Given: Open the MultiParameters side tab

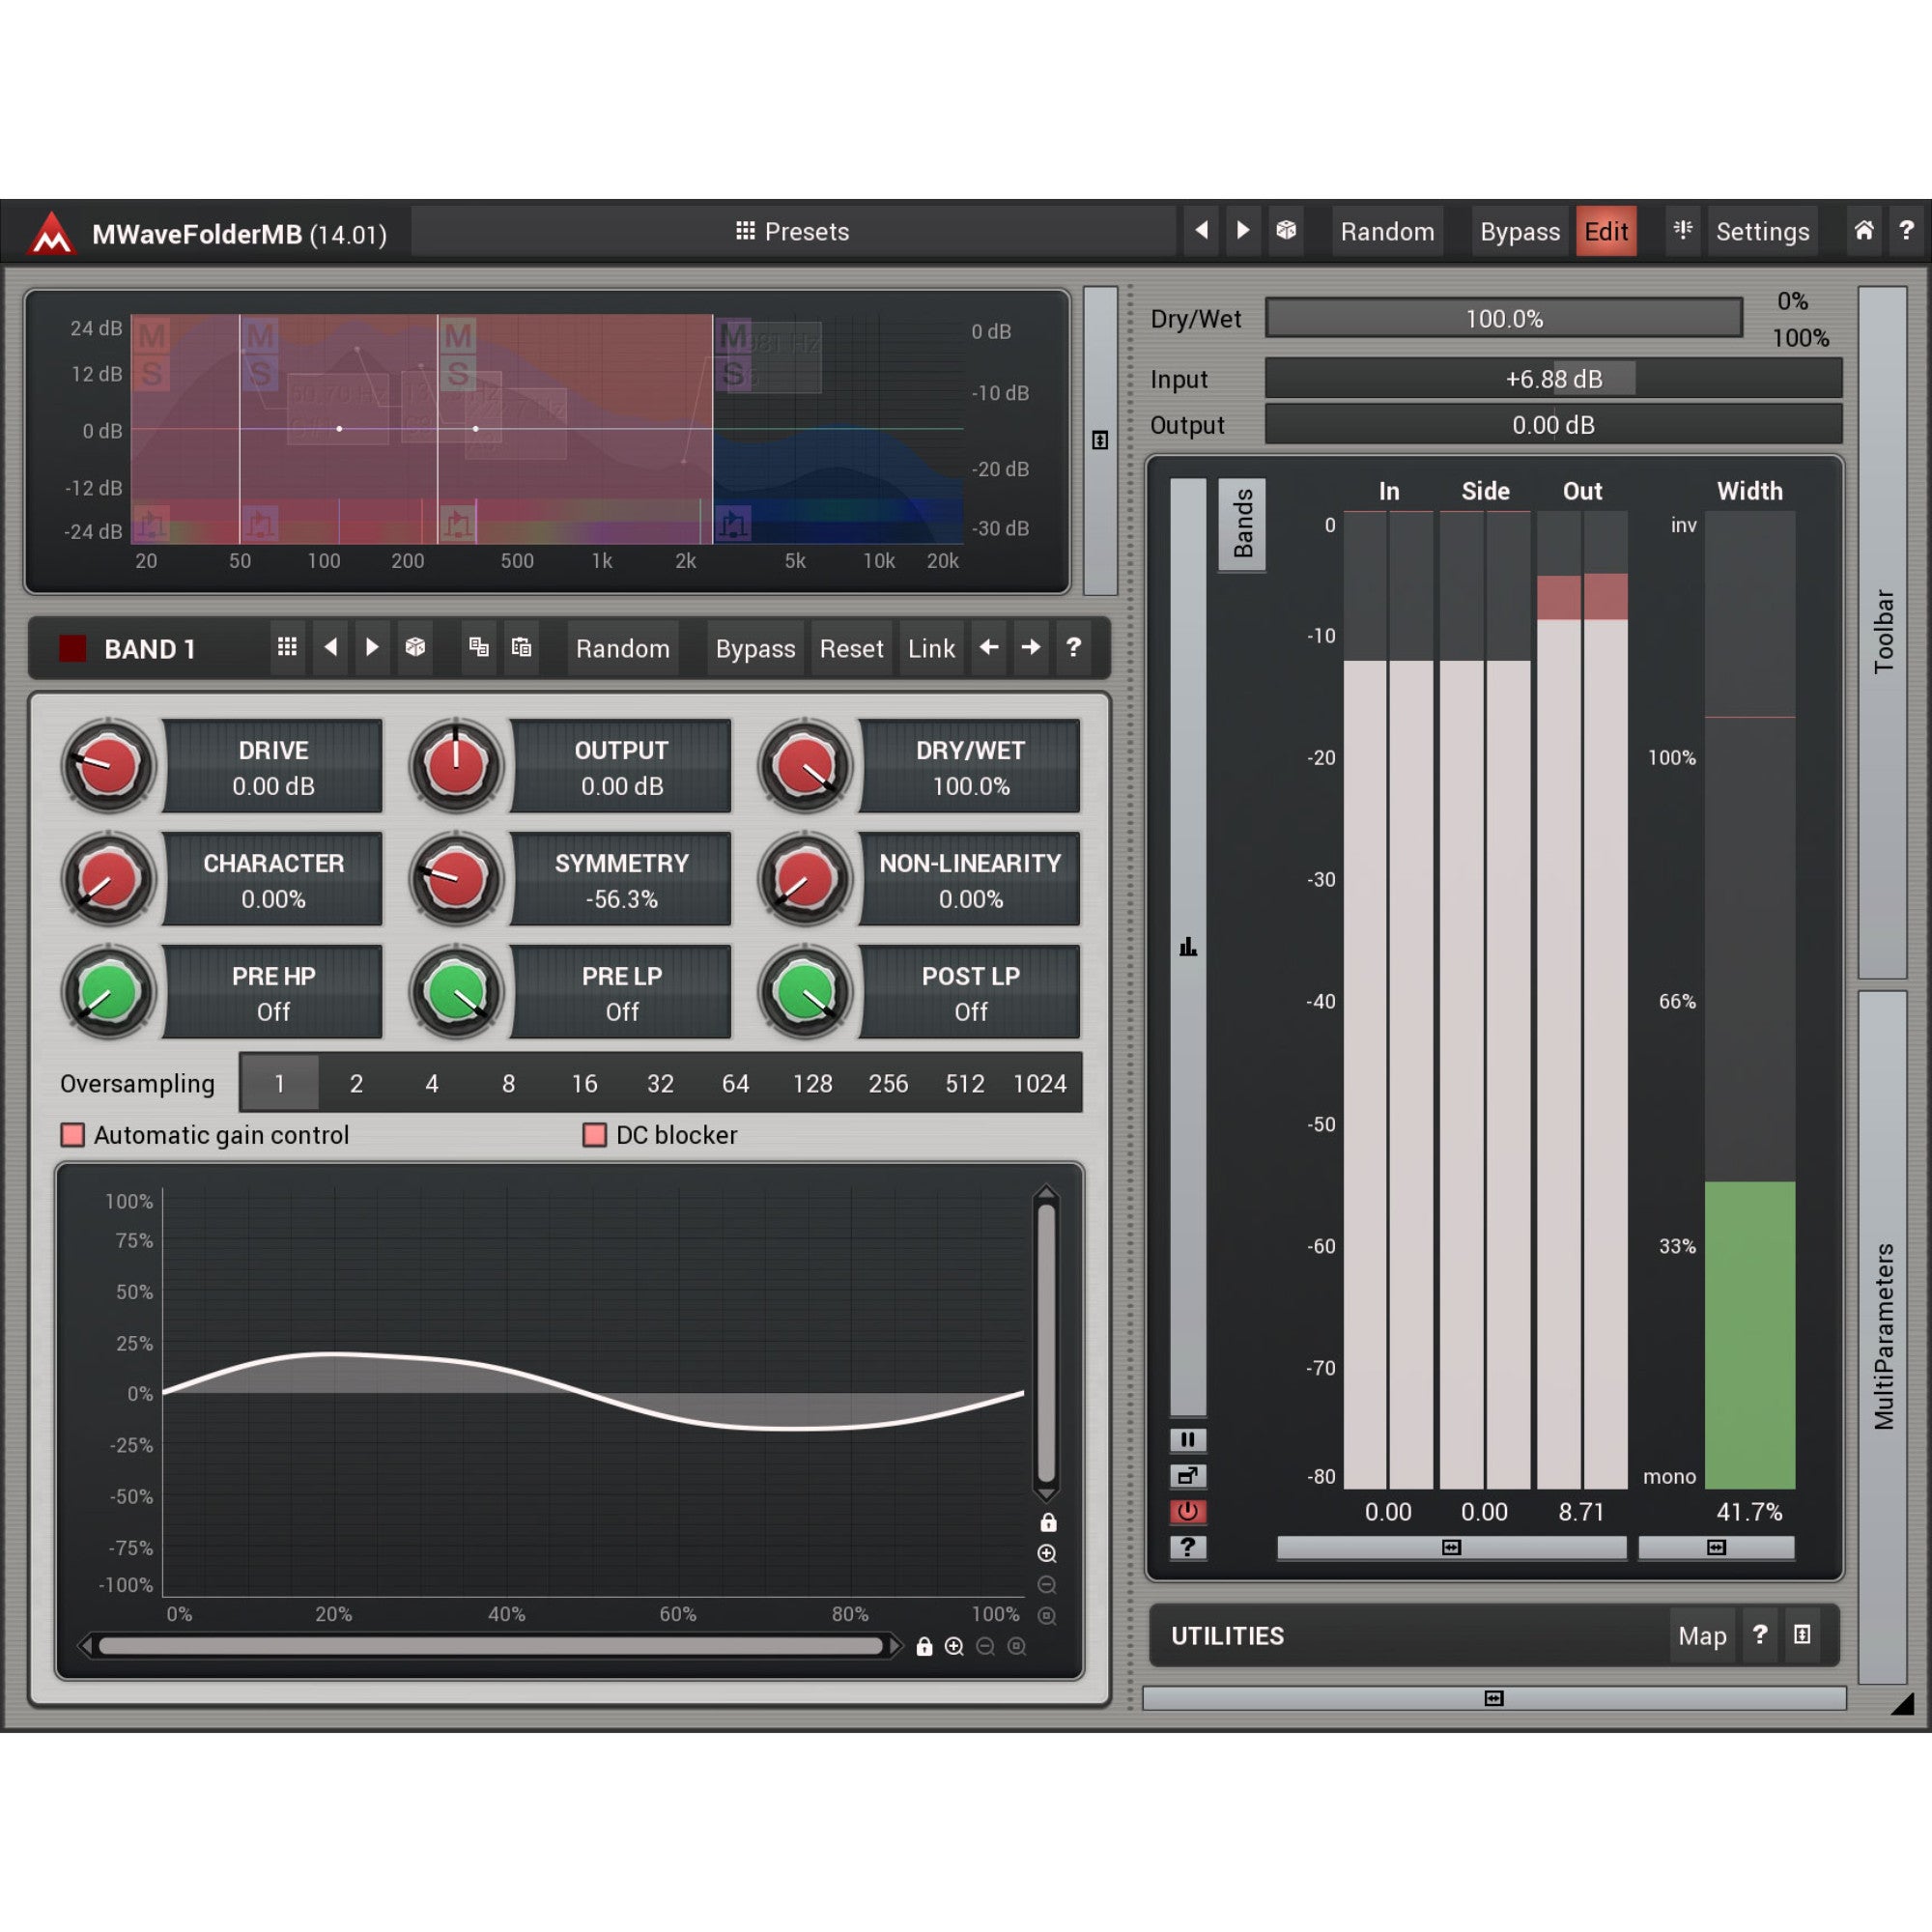Looking at the screenshot, I should tap(1883, 1337).
